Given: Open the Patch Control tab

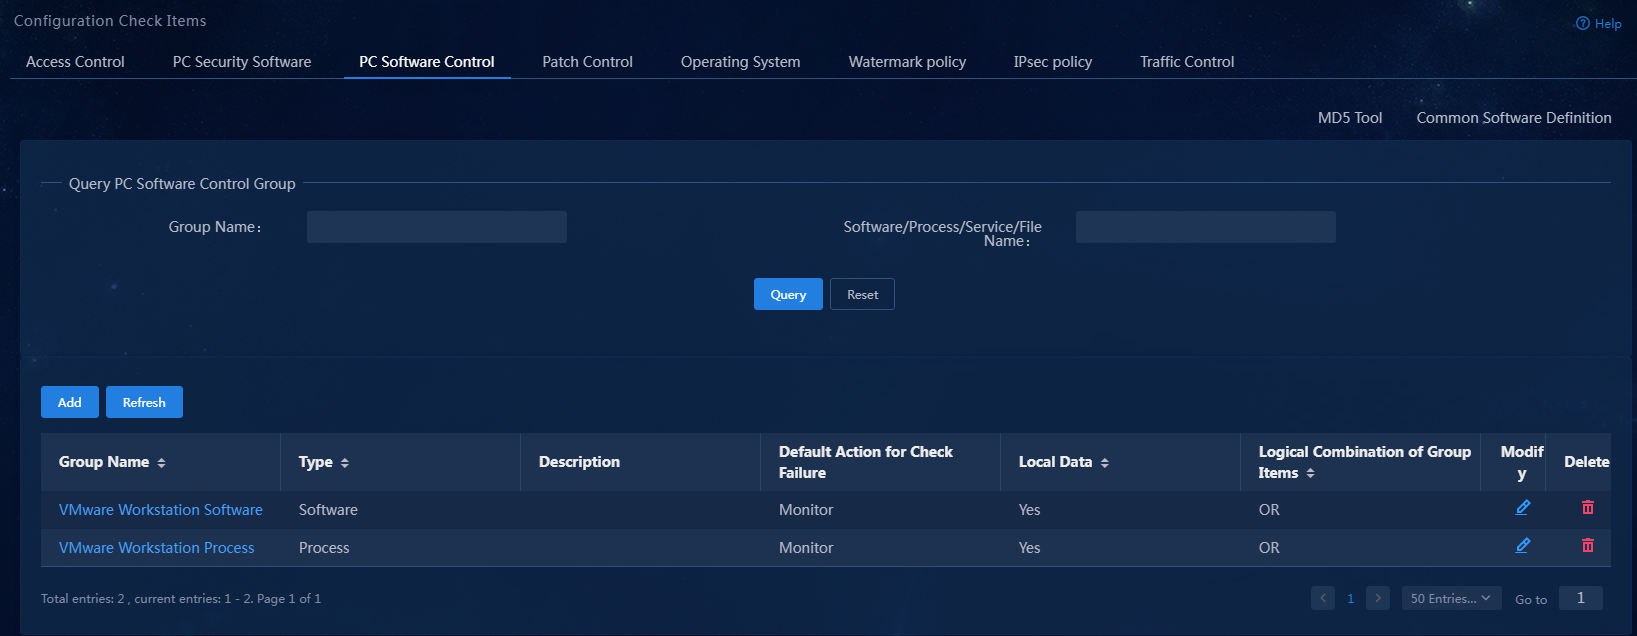Looking at the screenshot, I should click(588, 62).
